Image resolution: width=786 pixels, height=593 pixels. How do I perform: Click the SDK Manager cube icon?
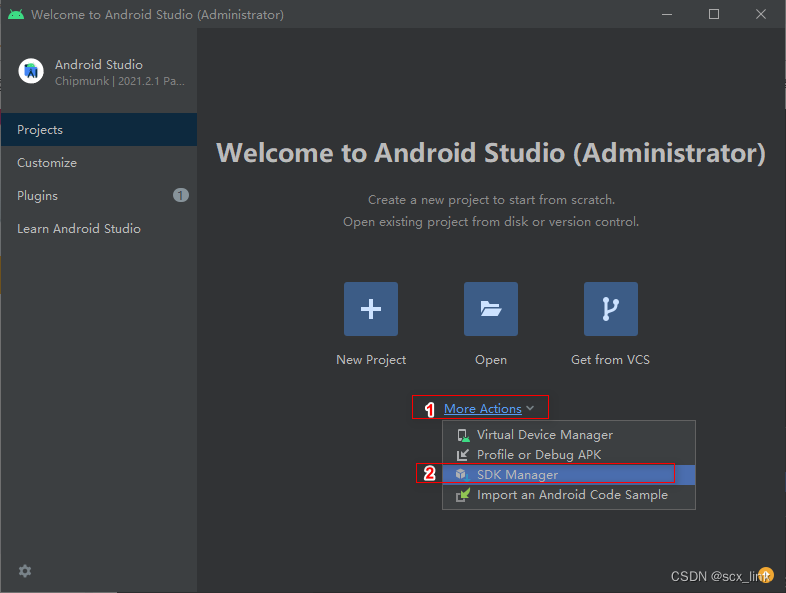tap(462, 474)
